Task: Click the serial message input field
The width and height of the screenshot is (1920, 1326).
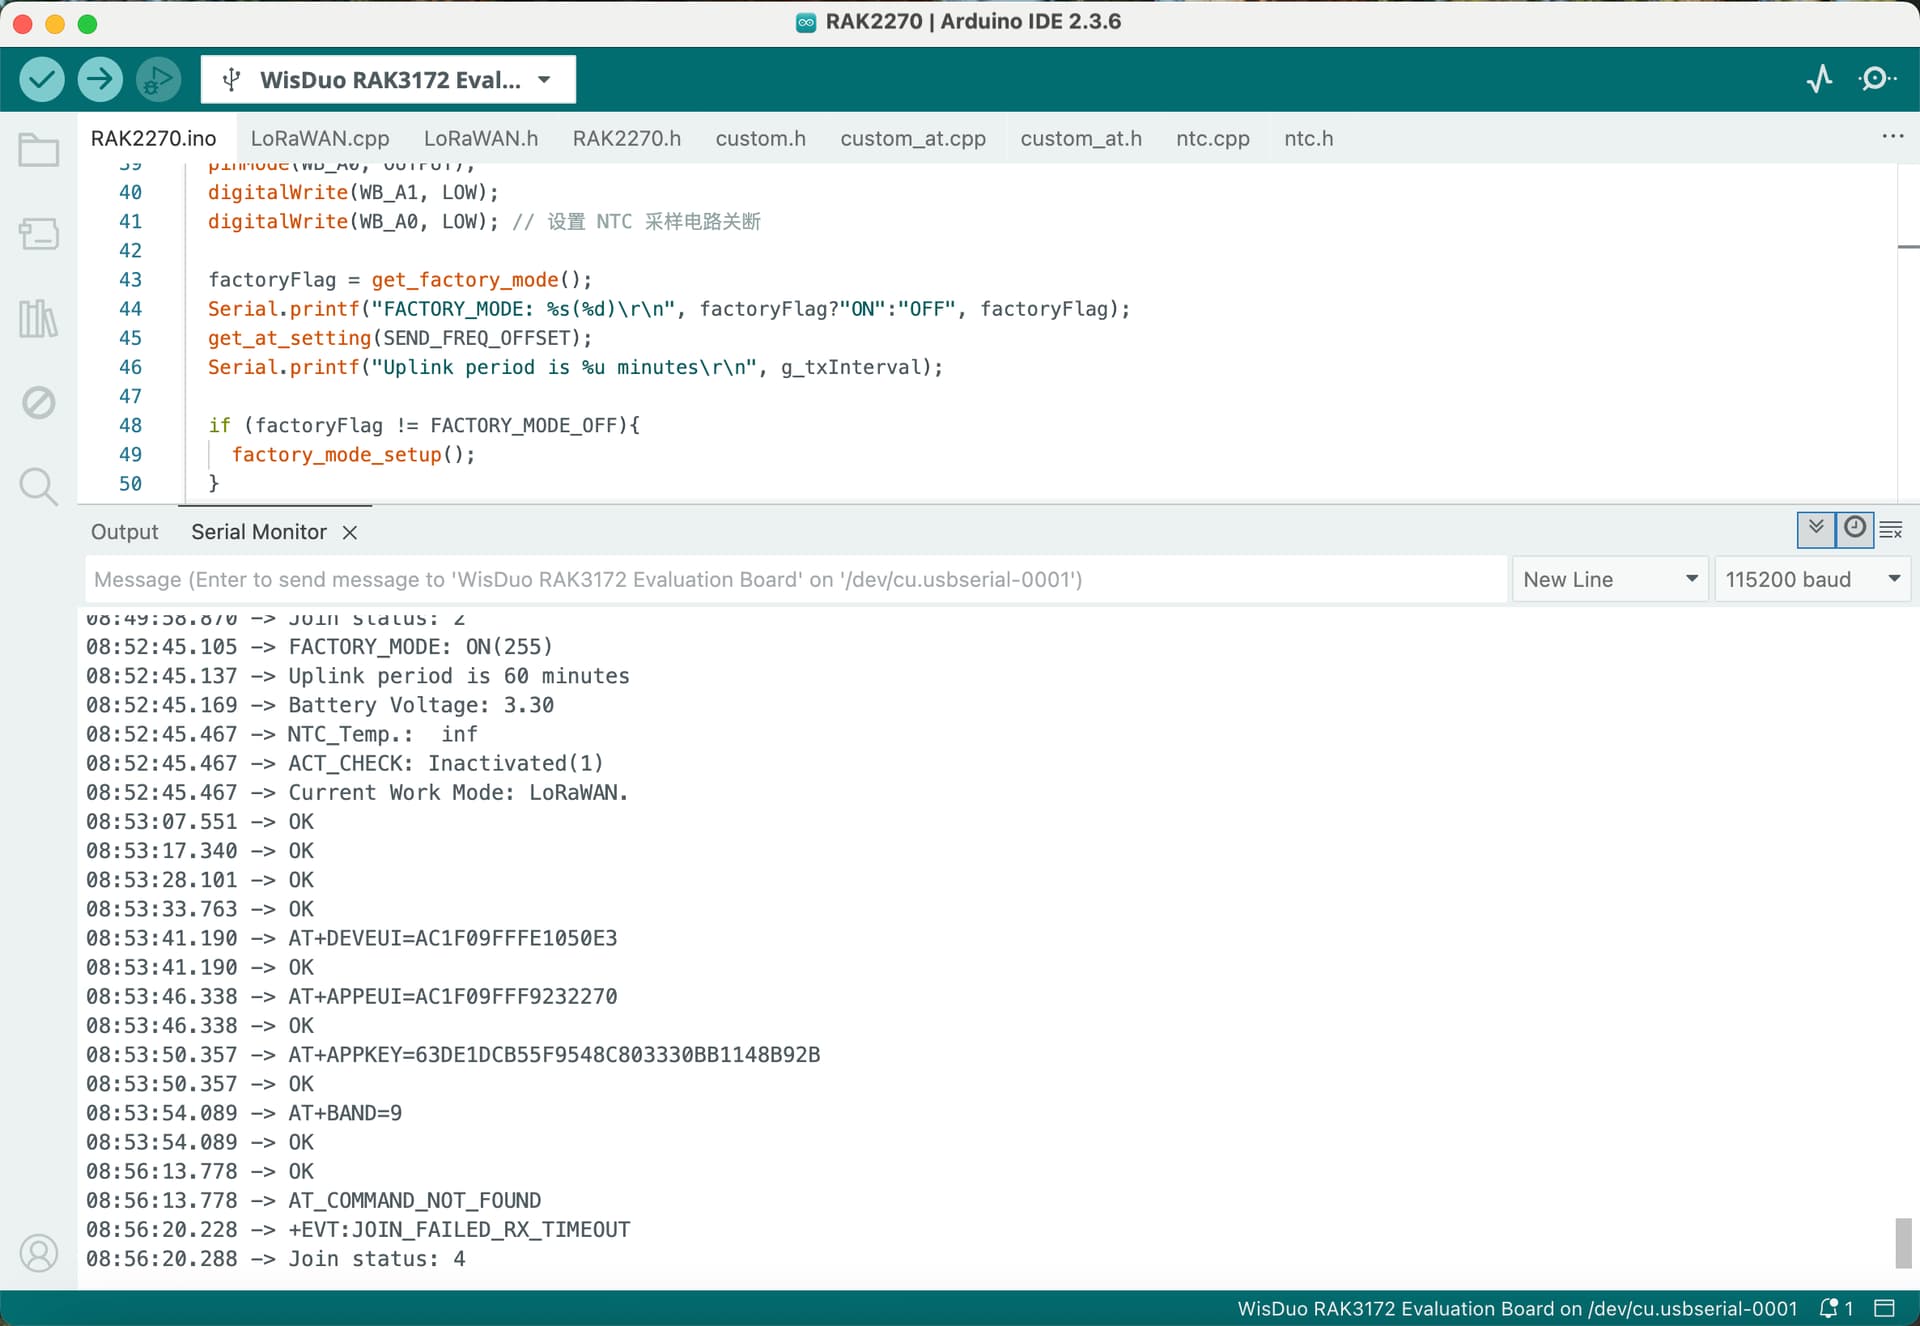Action: point(795,580)
